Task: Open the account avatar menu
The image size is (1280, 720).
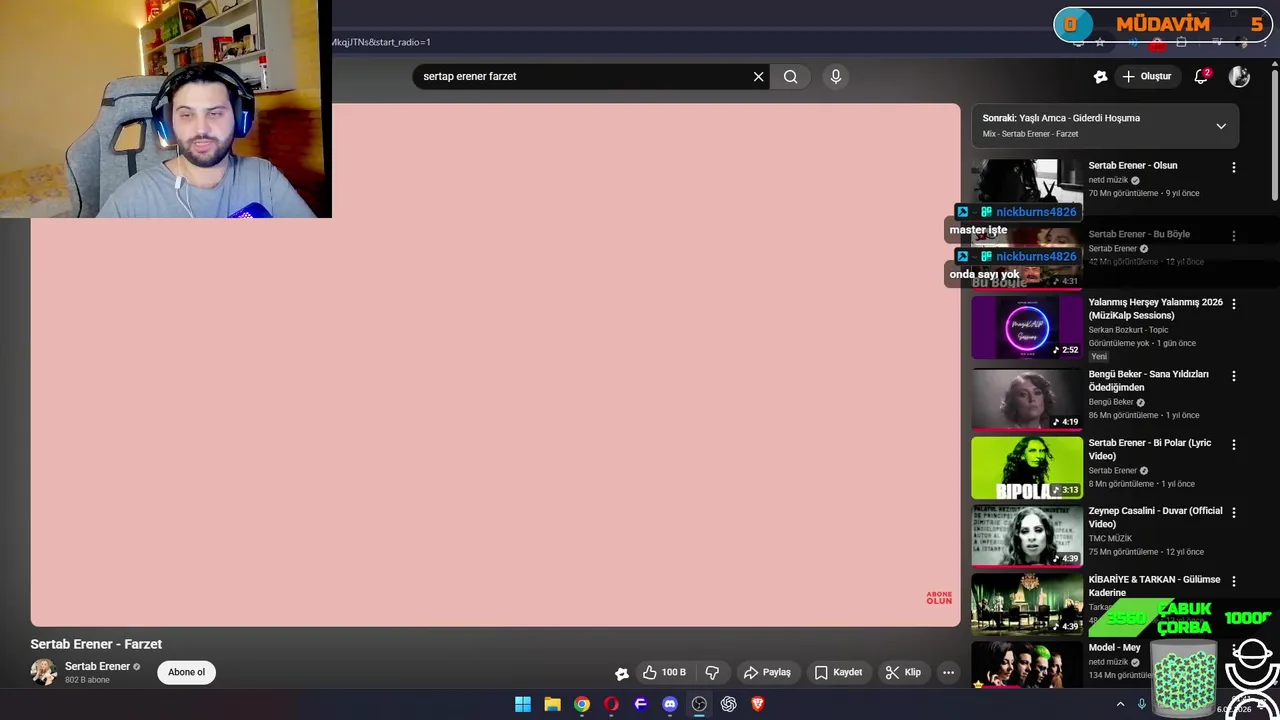Action: pos(1239,76)
